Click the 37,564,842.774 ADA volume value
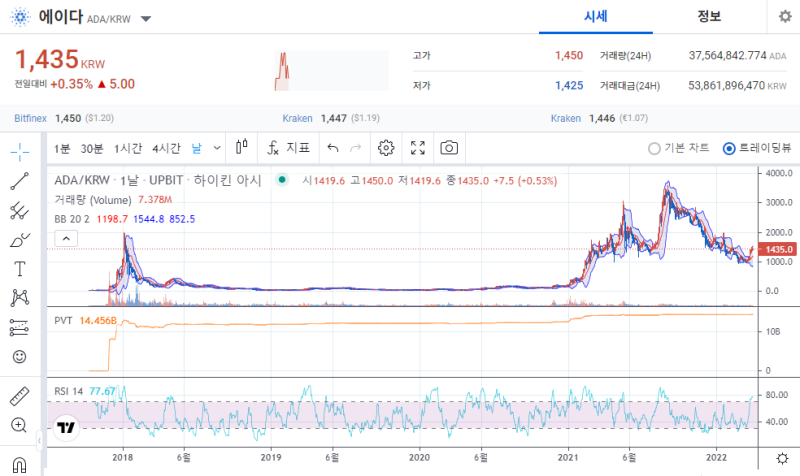Image resolution: width=800 pixels, height=476 pixels. (738, 55)
